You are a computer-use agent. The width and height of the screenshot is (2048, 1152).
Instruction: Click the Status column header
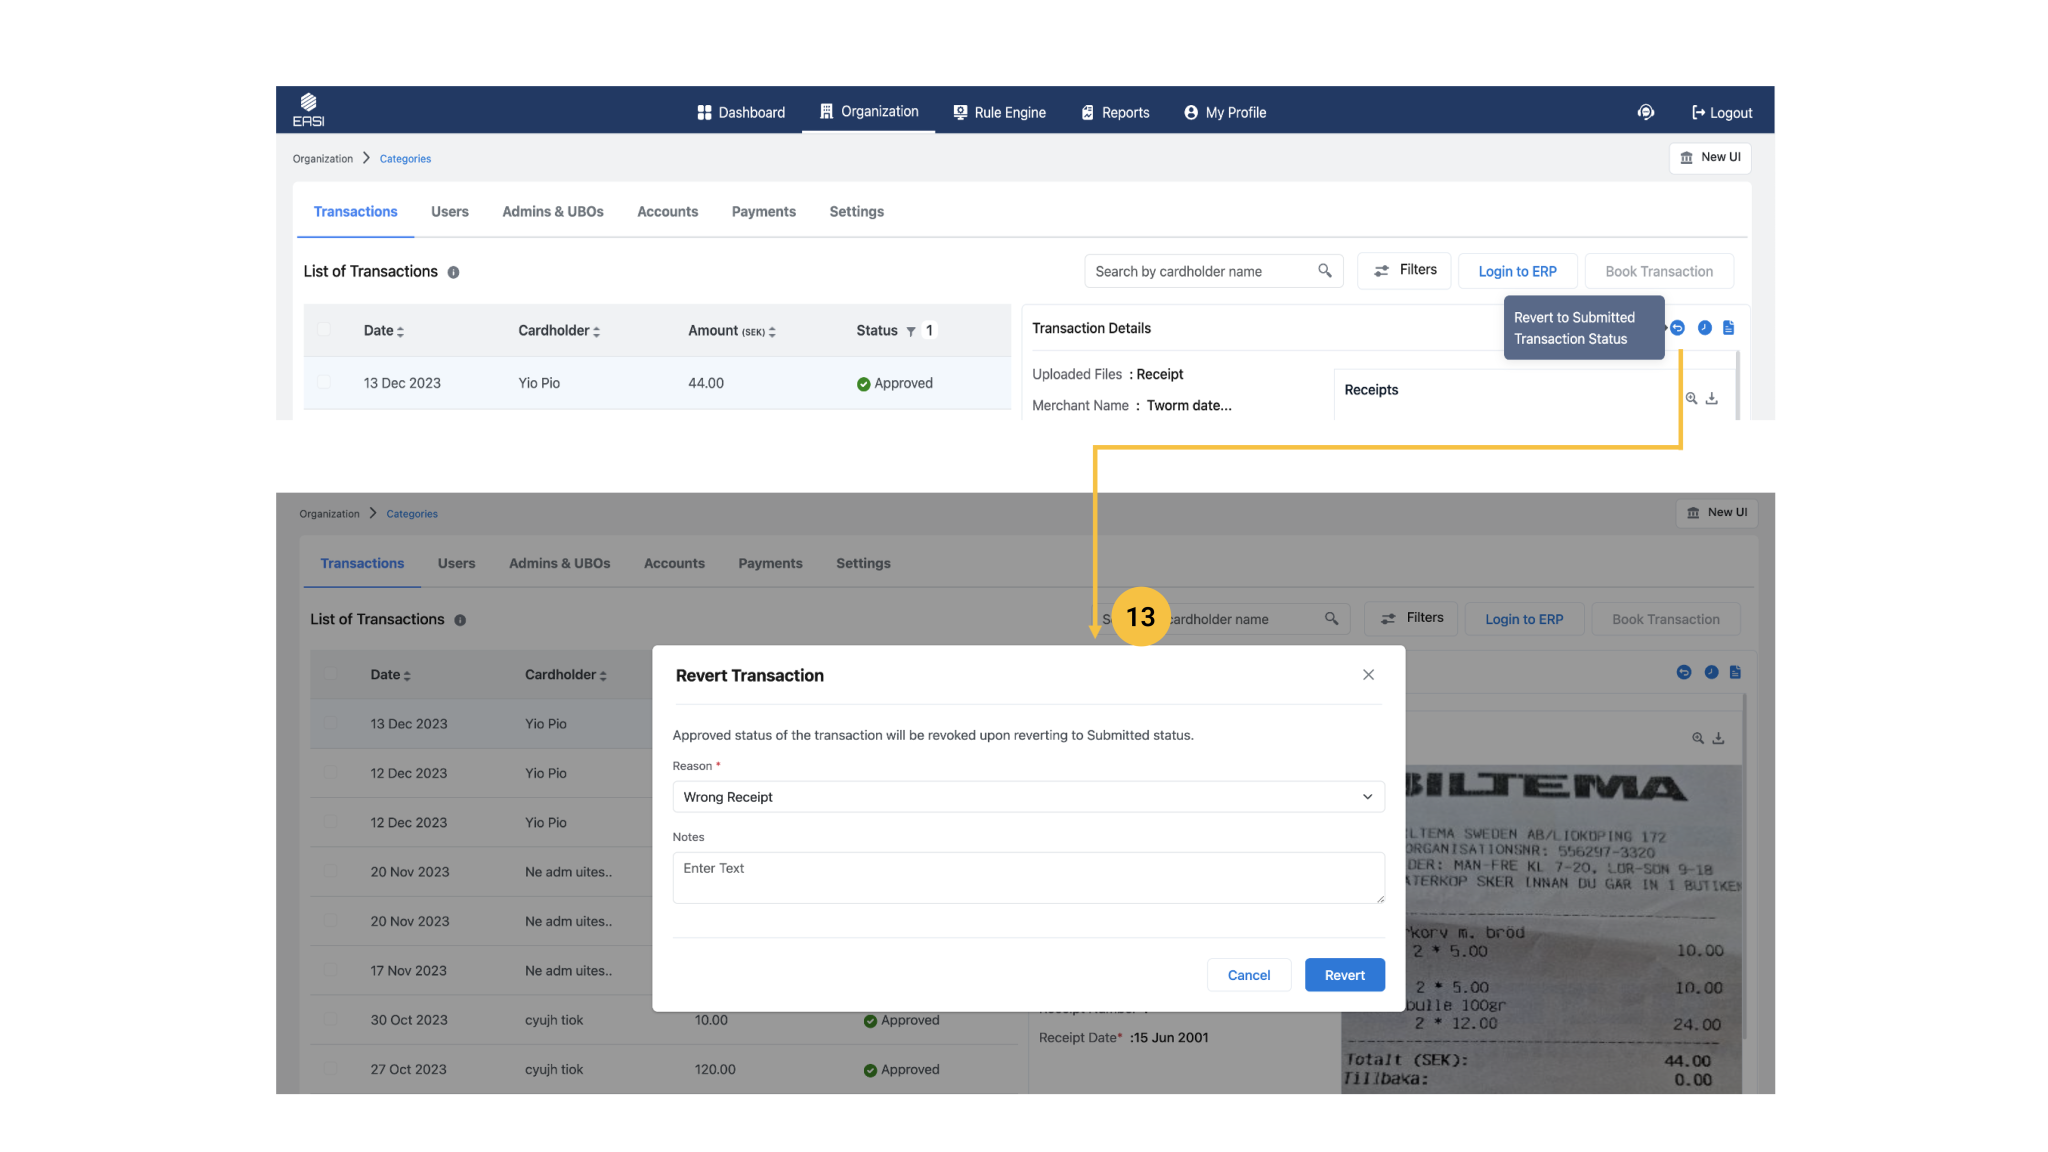click(x=876, y=331)
